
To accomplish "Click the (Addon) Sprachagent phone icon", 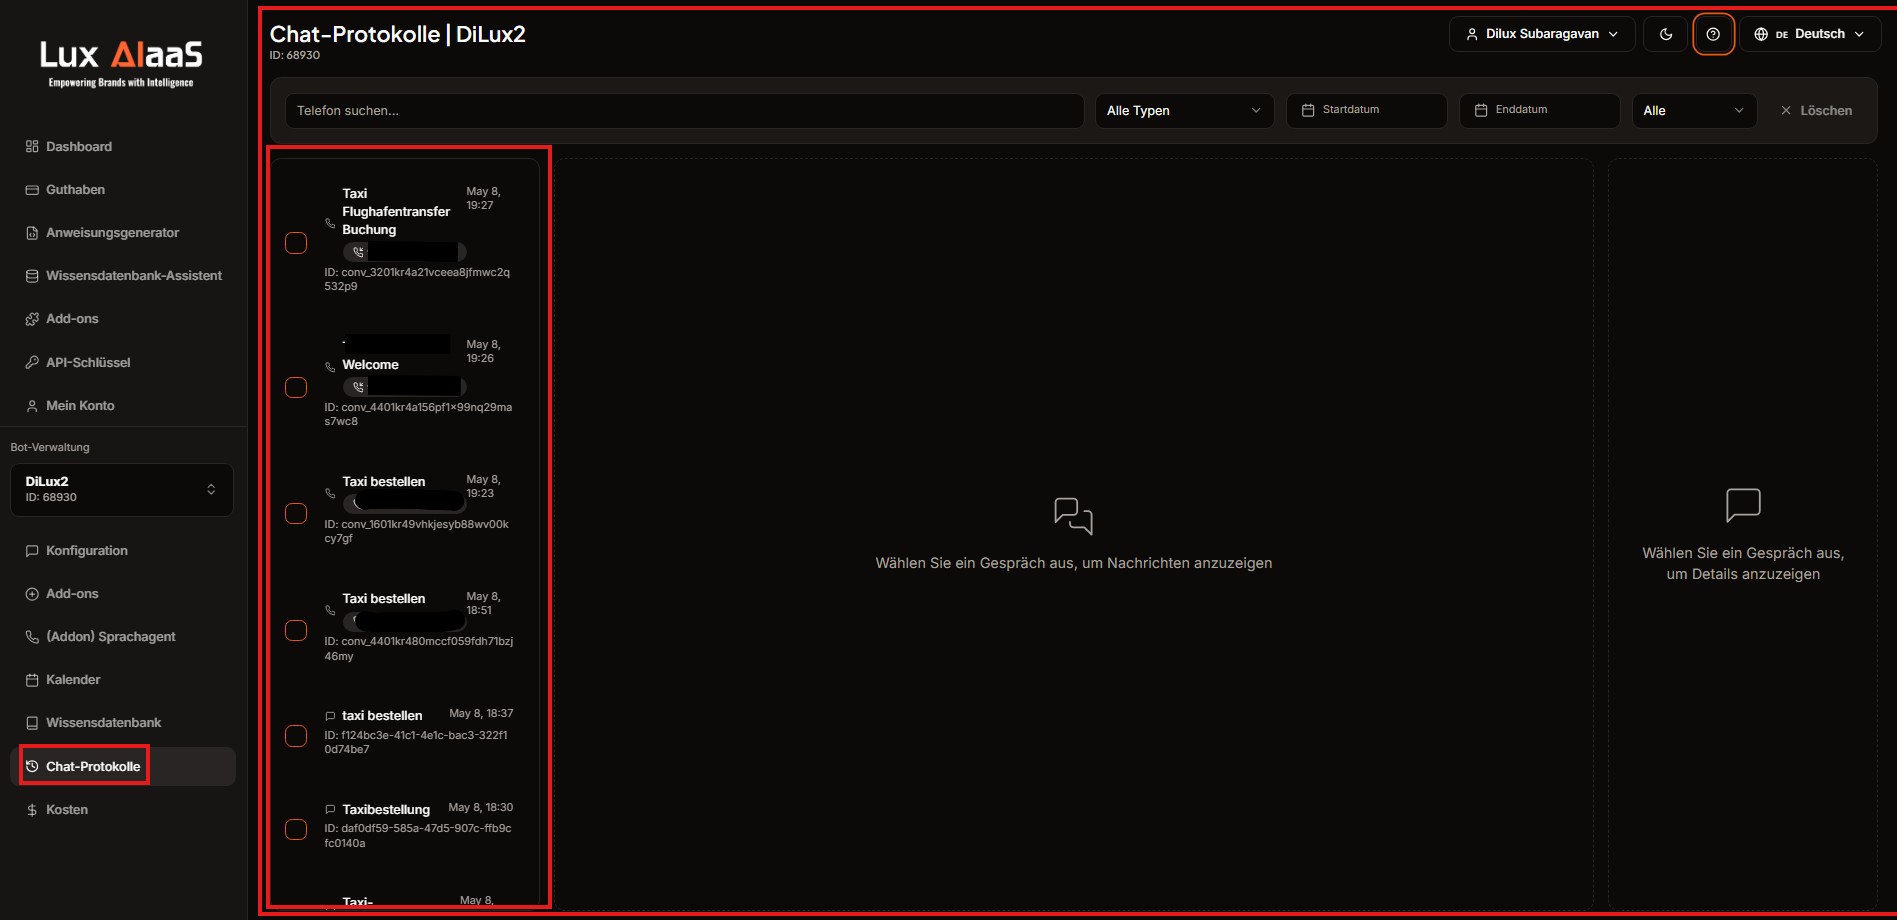I will tap(32, 637).
